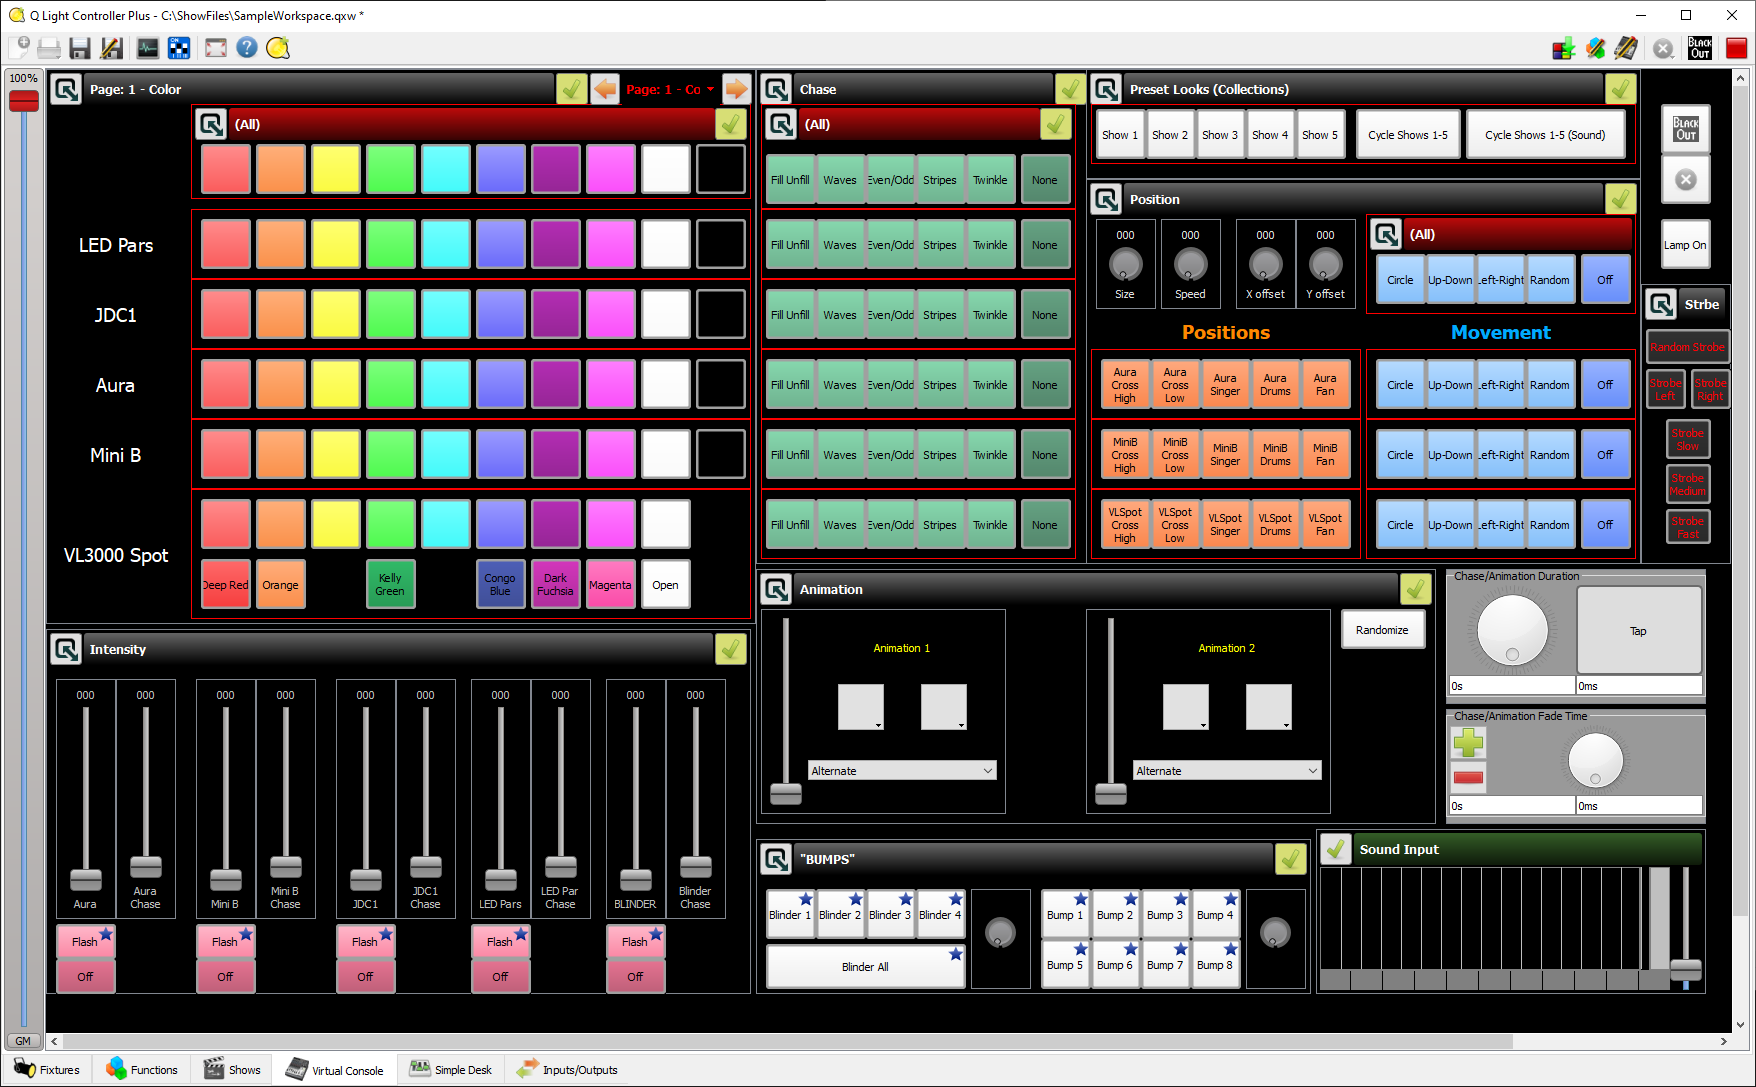Save the workspace with the floppy icon
The width and height of the screenshot is (1756, 1087).
click(80, 47)
